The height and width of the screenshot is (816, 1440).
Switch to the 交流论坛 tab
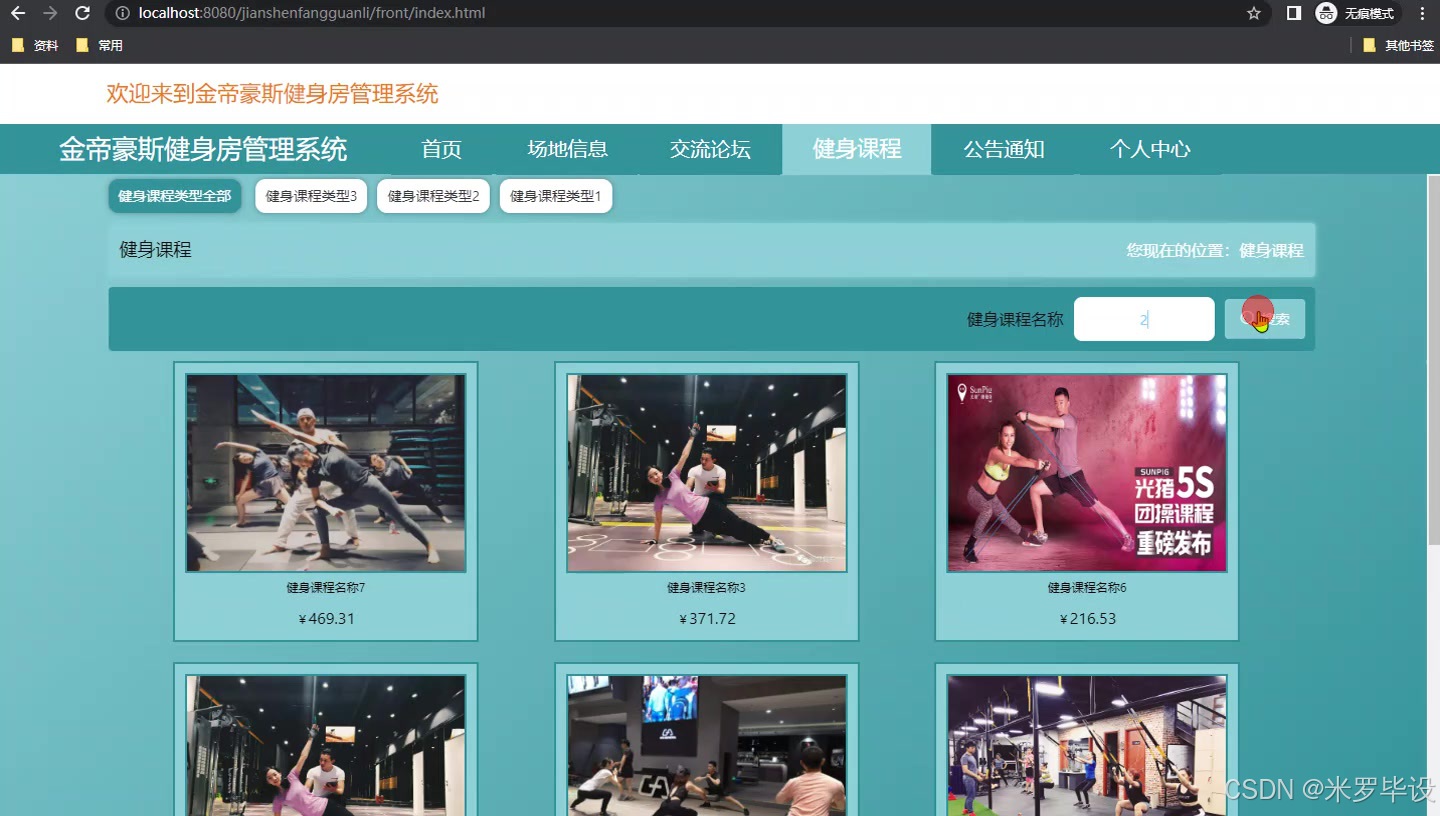[x=710, y=149]
